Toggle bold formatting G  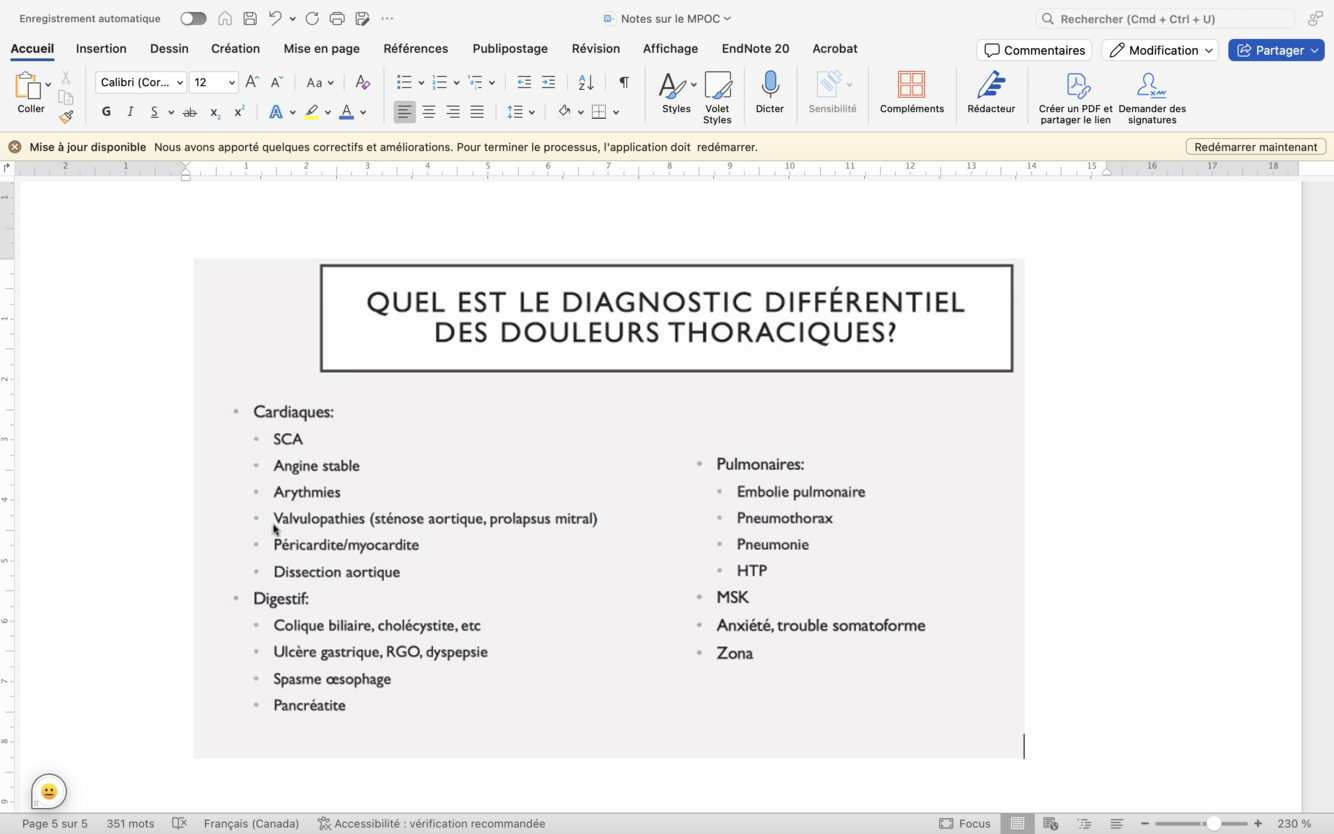[106, 112]
